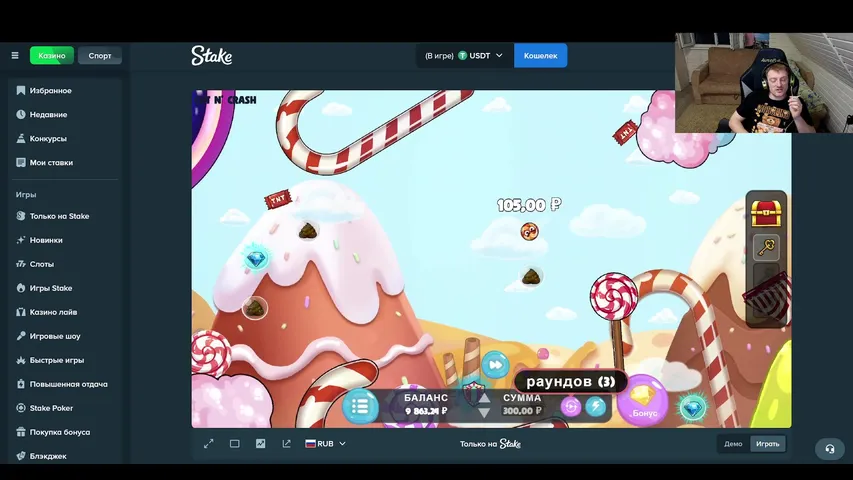Viewport: 853px width, 480px height.
Task: Click the purple autoplay icon
Action: (571, 406)
